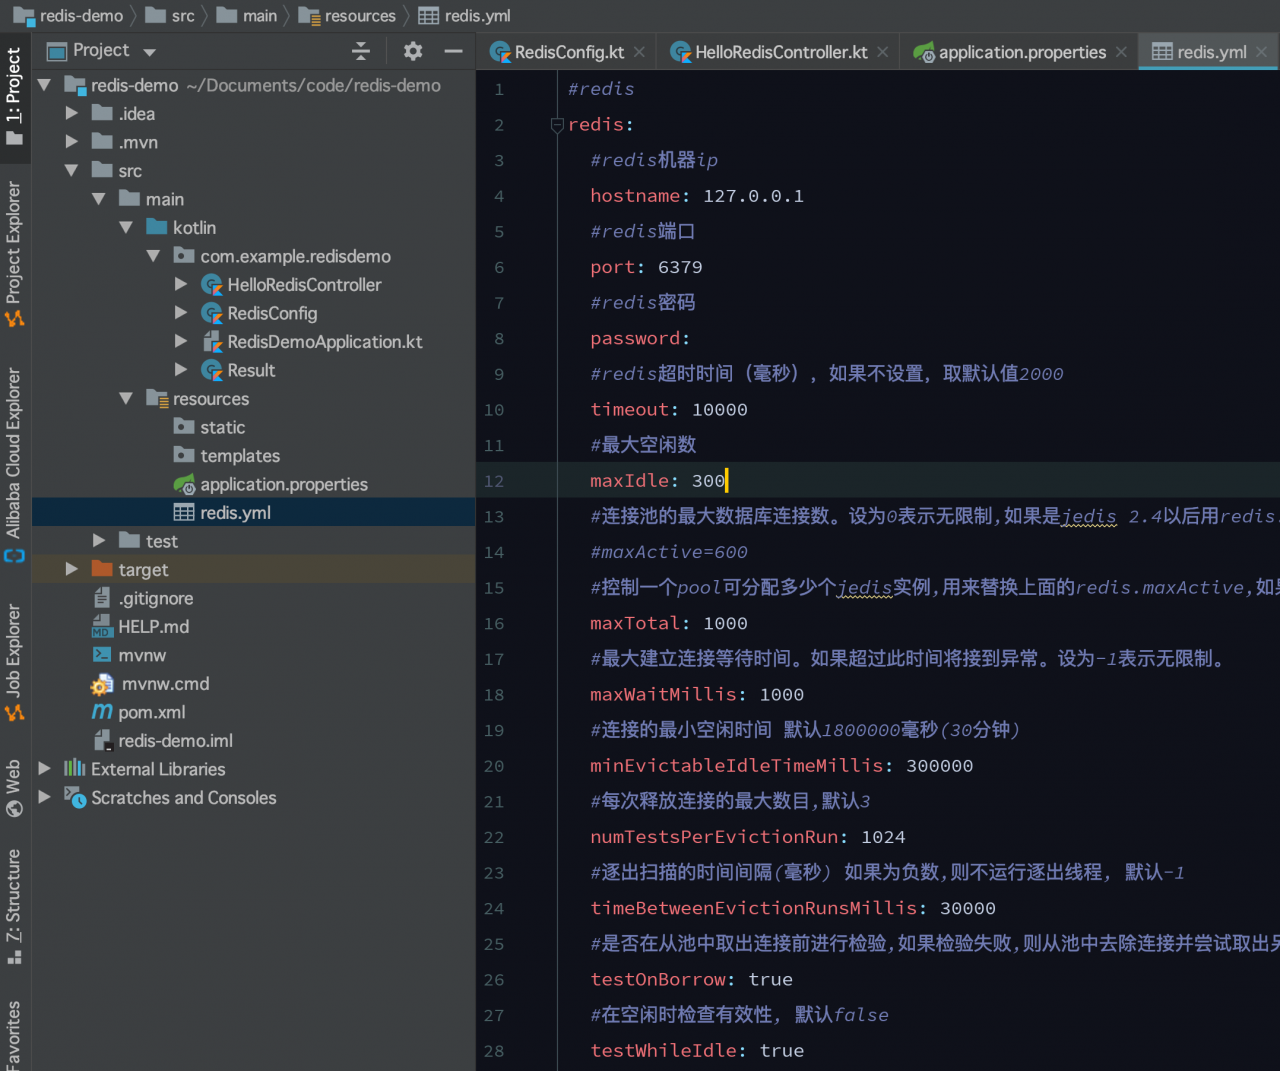Place cursor on testOnBorrow: true line
The width and height of the screenshot is (1280, 1071).
pyautogui.click(x=691, y=979)
